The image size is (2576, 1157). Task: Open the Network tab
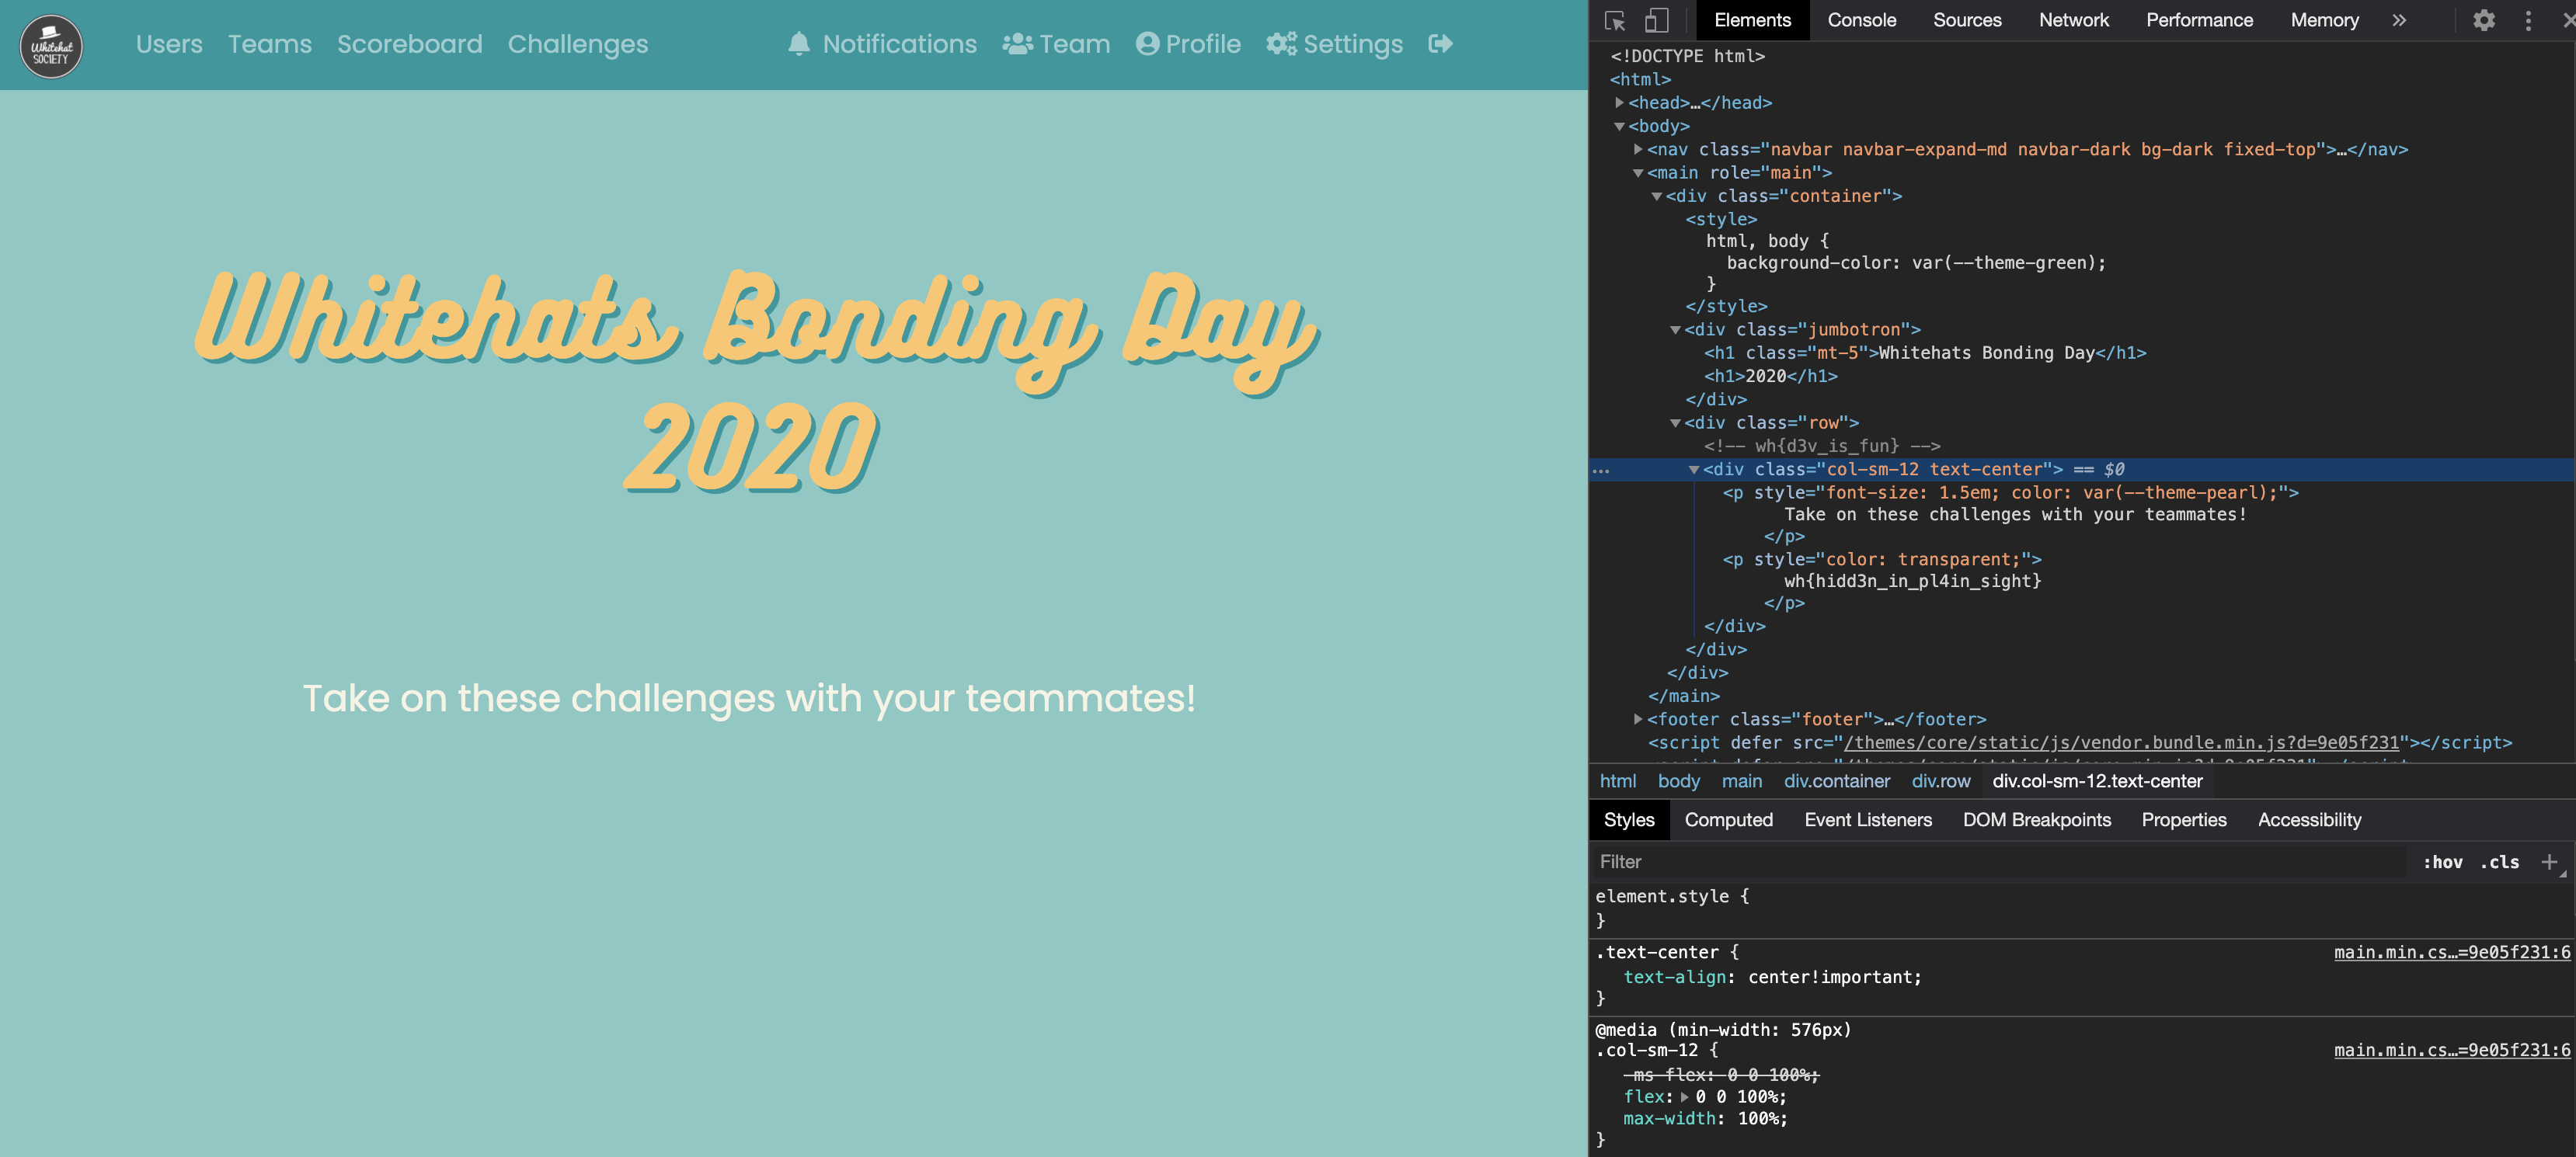click(x=2073, y=20)
